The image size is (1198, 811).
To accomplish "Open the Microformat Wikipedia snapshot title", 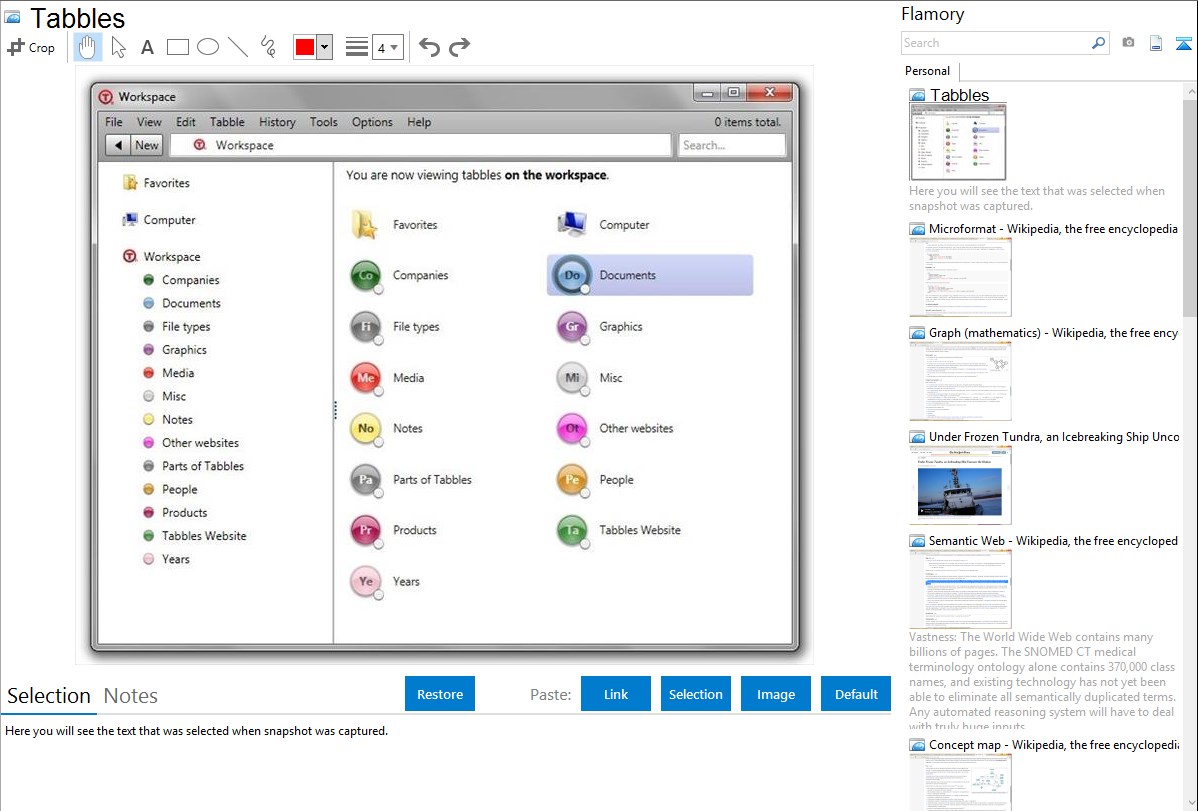I will coord(1053,229).
